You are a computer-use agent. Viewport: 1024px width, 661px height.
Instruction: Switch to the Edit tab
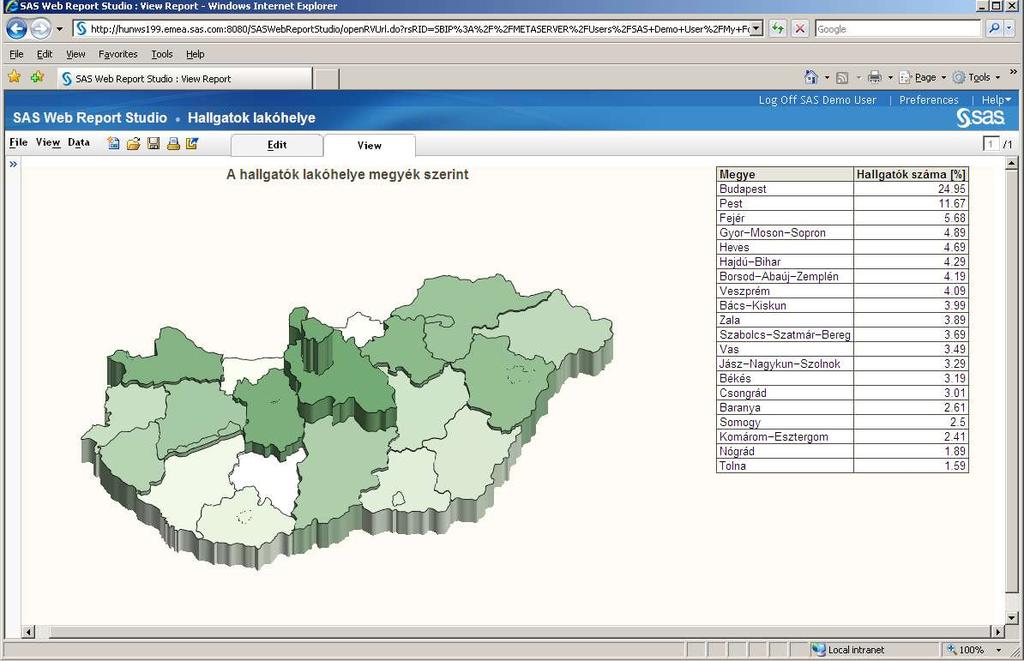(x=277, y=145)
